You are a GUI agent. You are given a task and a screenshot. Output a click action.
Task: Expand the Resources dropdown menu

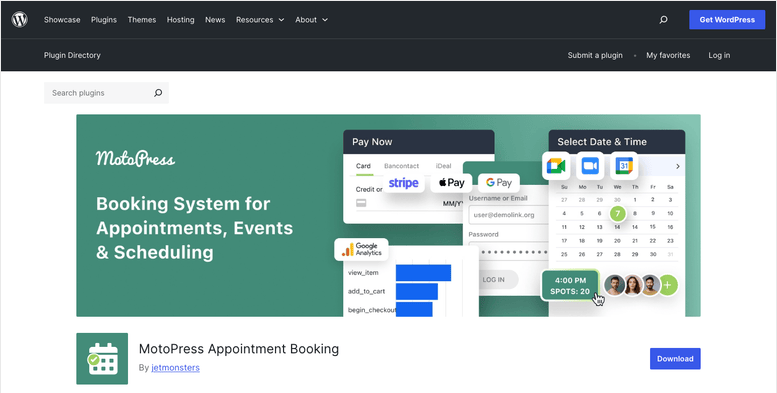click(x=260, y=20)
